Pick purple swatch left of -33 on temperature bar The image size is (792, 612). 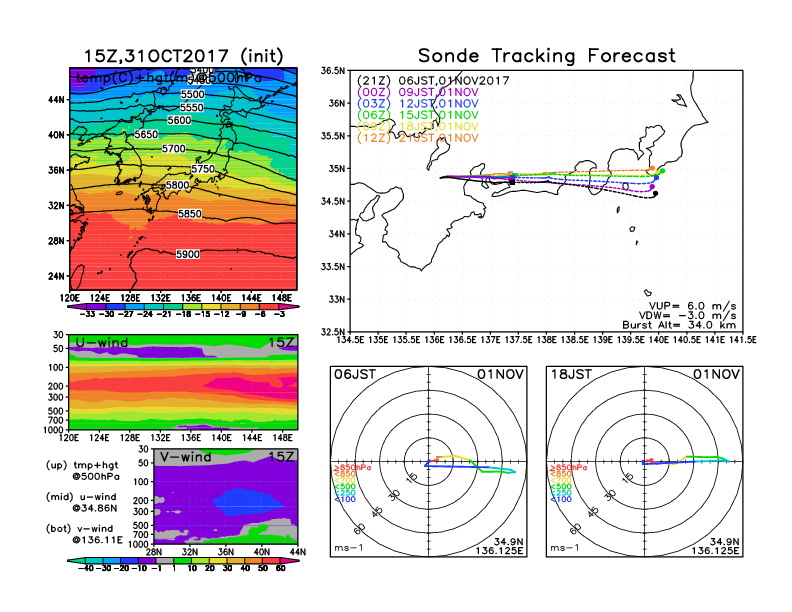(78, 307)
